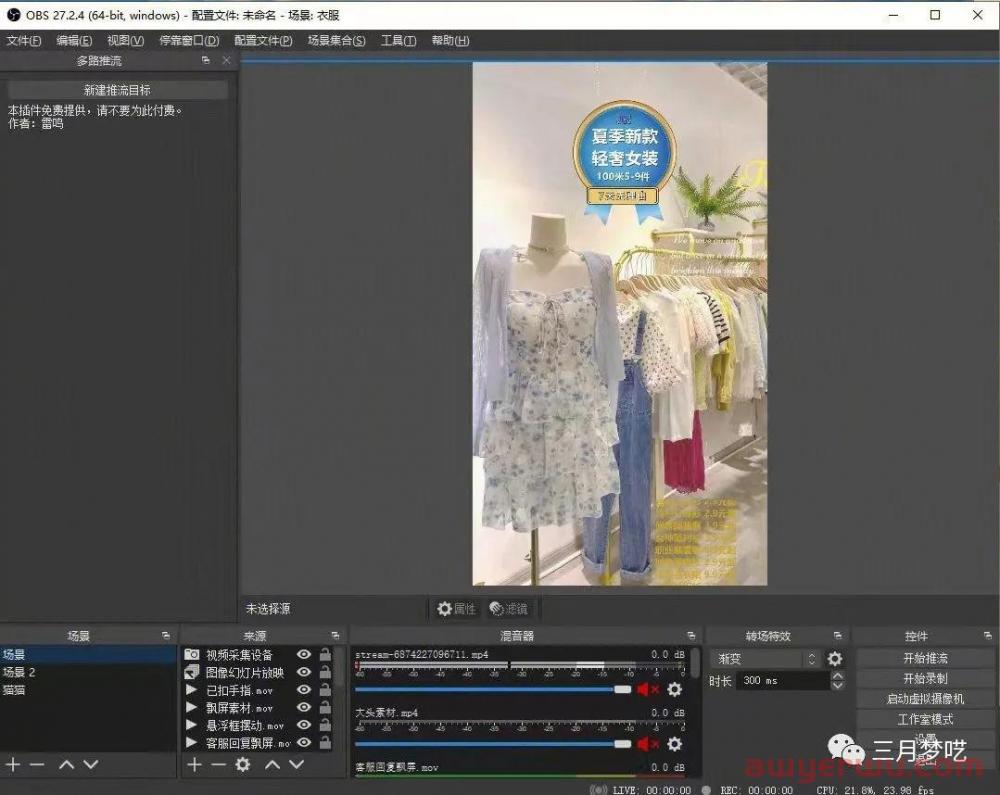Hide the 视频采集设备 source
Image resolution: width=1000 pixels, height=795 pixels.
(304, 655)
